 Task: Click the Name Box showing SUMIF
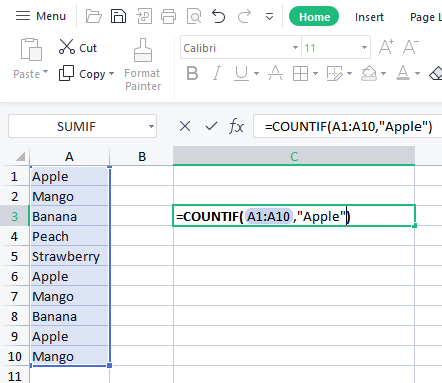pyautogui.click(x=76, y=126)
